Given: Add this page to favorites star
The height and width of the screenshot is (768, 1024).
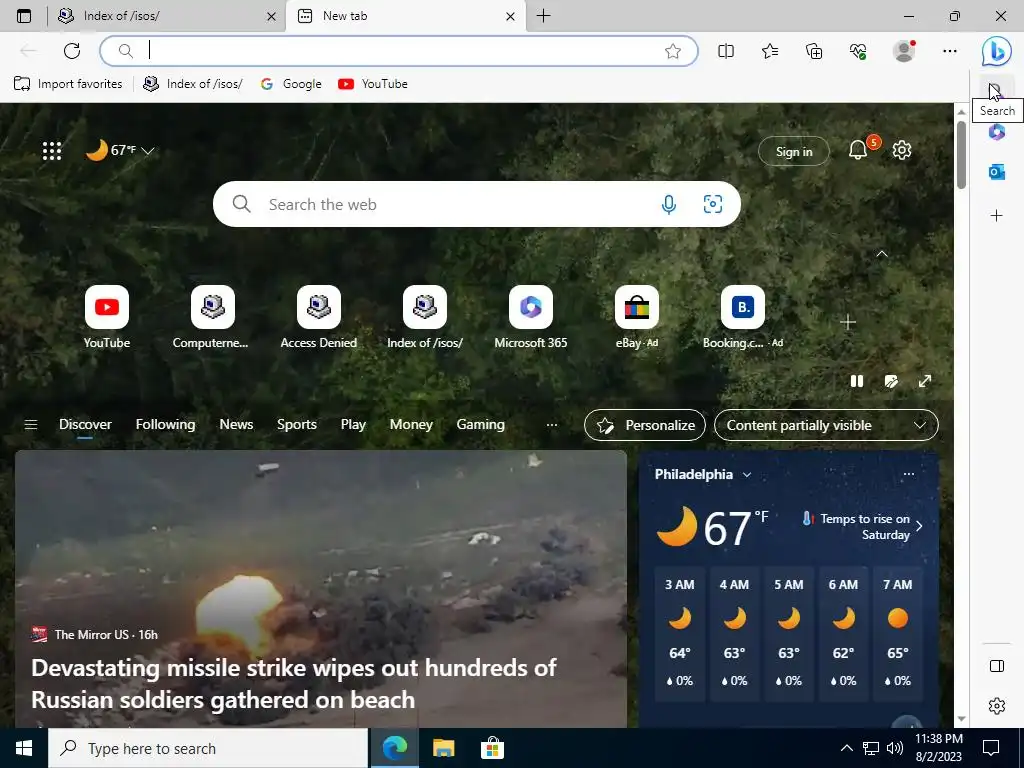Looking at the screenshot, I should coord(673,51).
